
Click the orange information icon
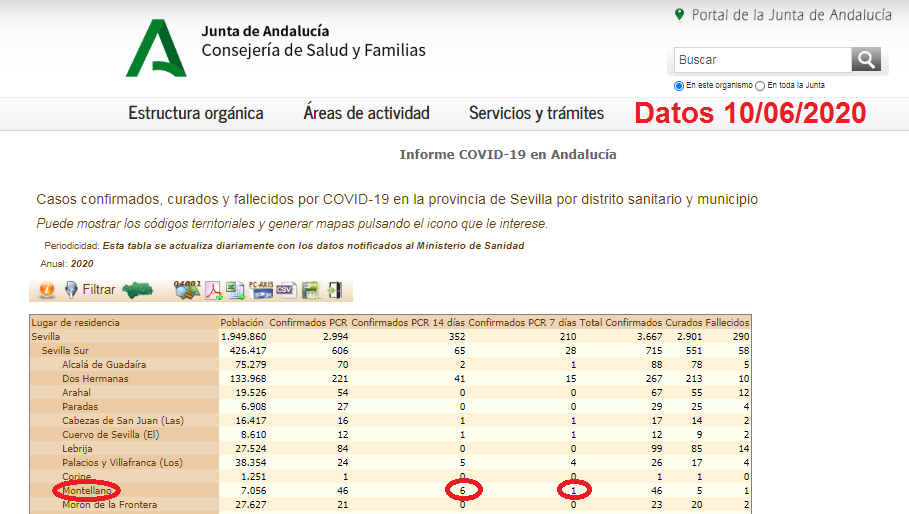(46, 290)
